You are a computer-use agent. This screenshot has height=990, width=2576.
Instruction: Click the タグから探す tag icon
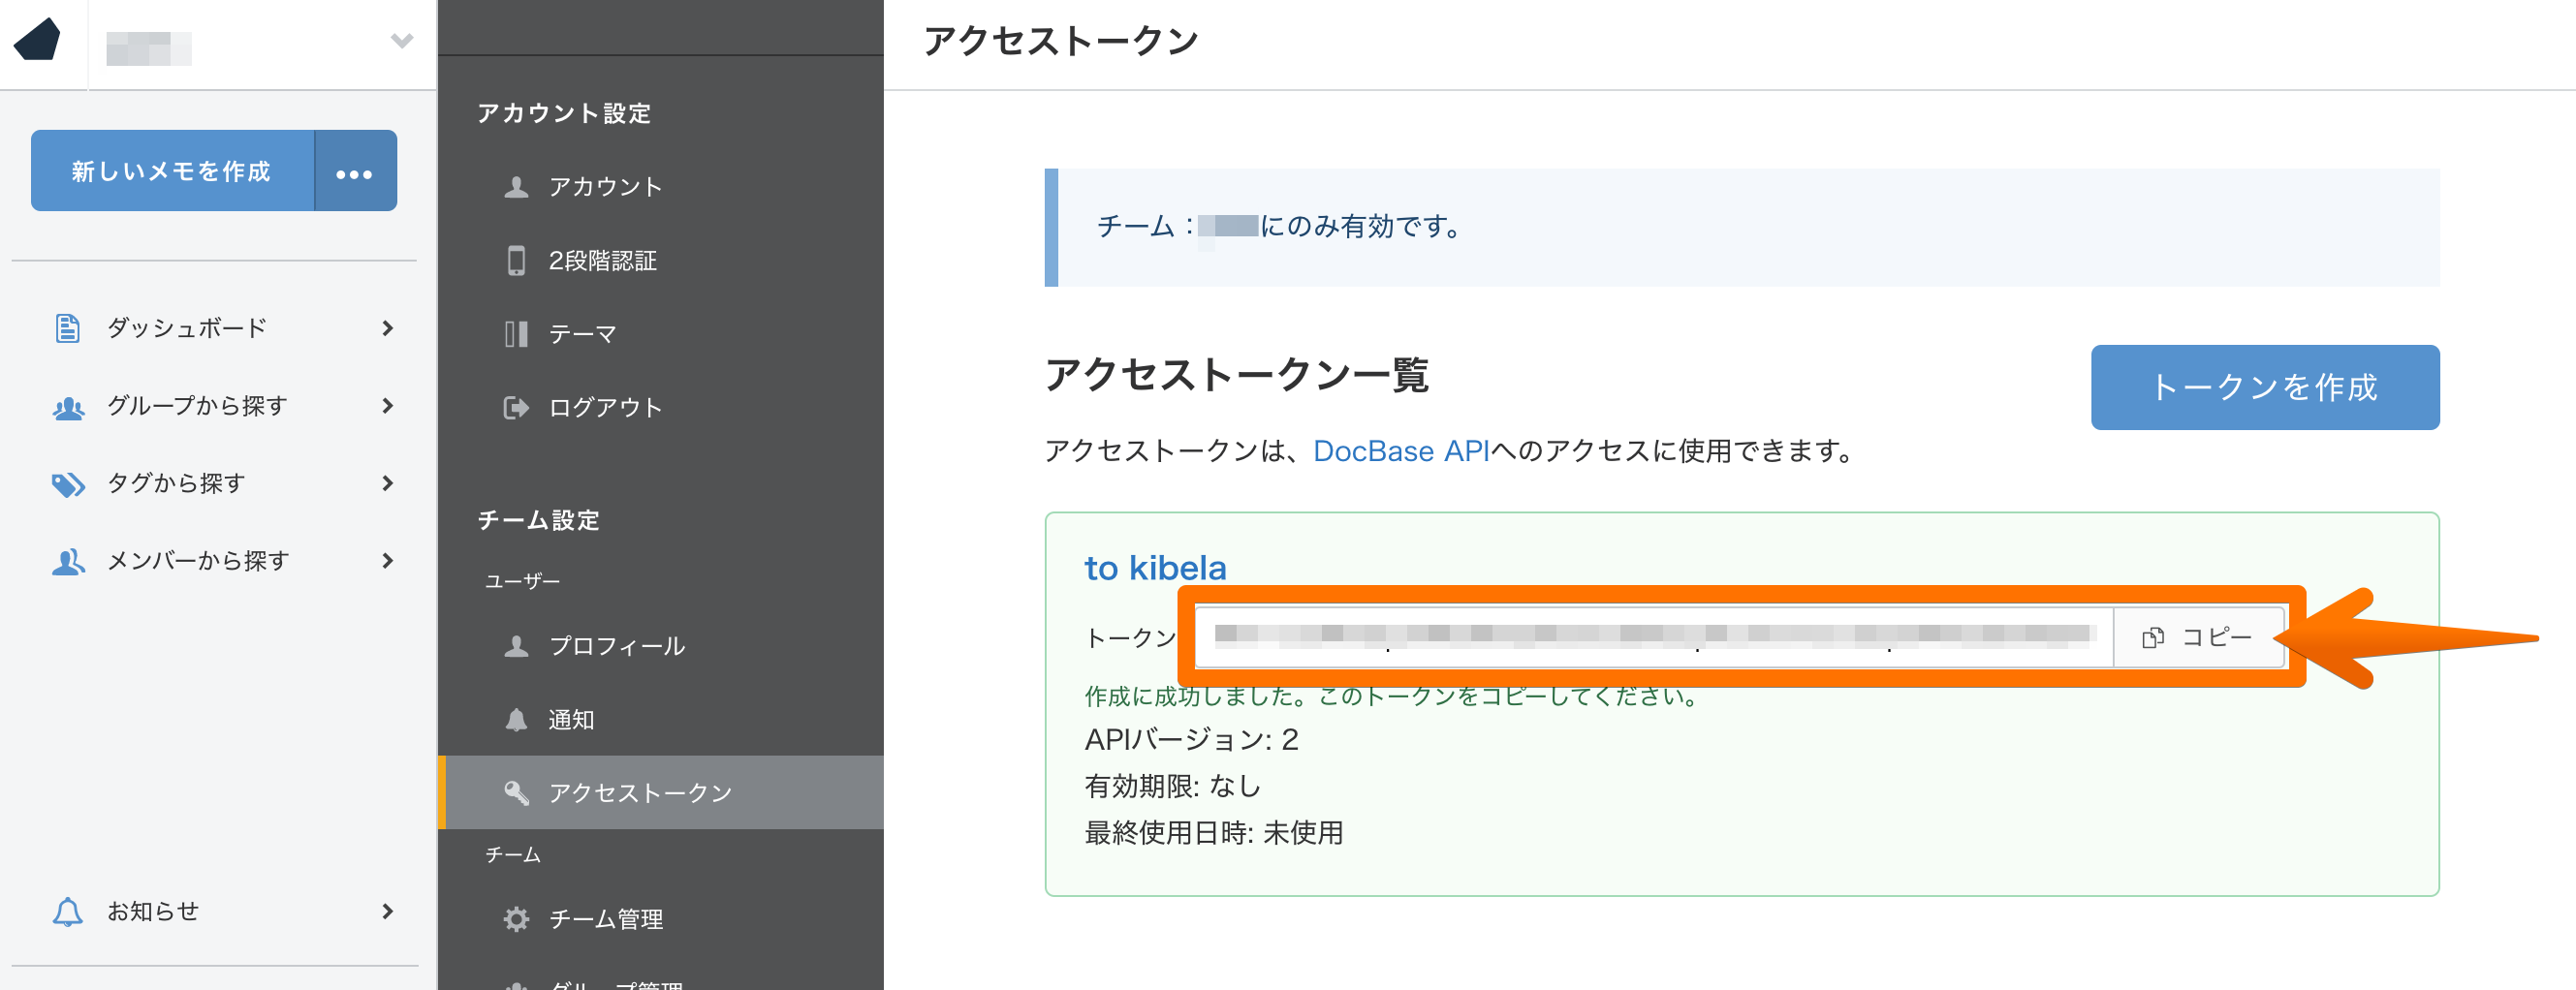(67, 484)
